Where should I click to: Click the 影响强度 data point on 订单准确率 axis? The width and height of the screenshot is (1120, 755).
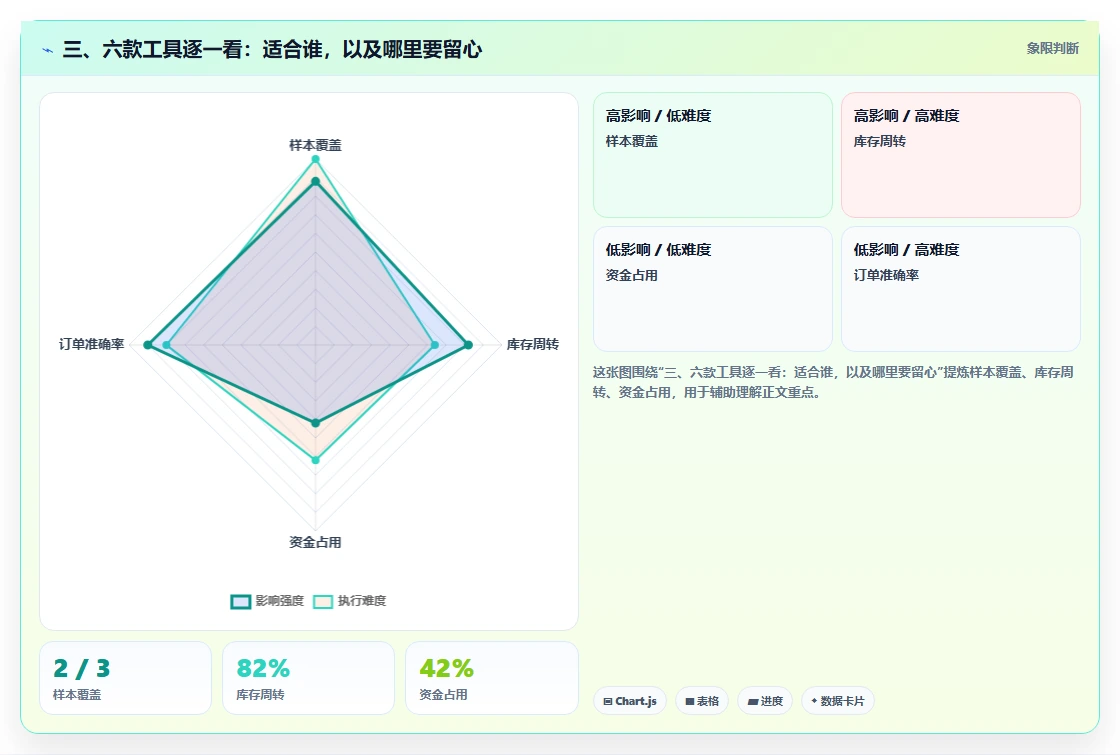click(x=148, y=345)
